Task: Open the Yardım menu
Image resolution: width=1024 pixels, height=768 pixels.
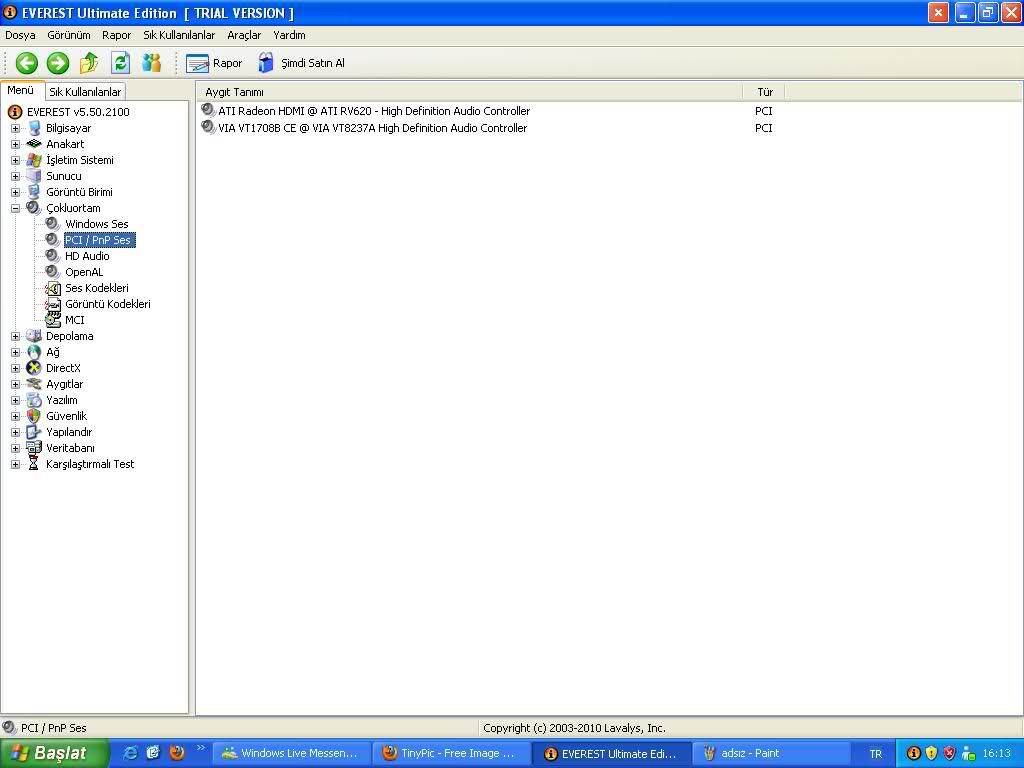Action: [x=289, y=35]
